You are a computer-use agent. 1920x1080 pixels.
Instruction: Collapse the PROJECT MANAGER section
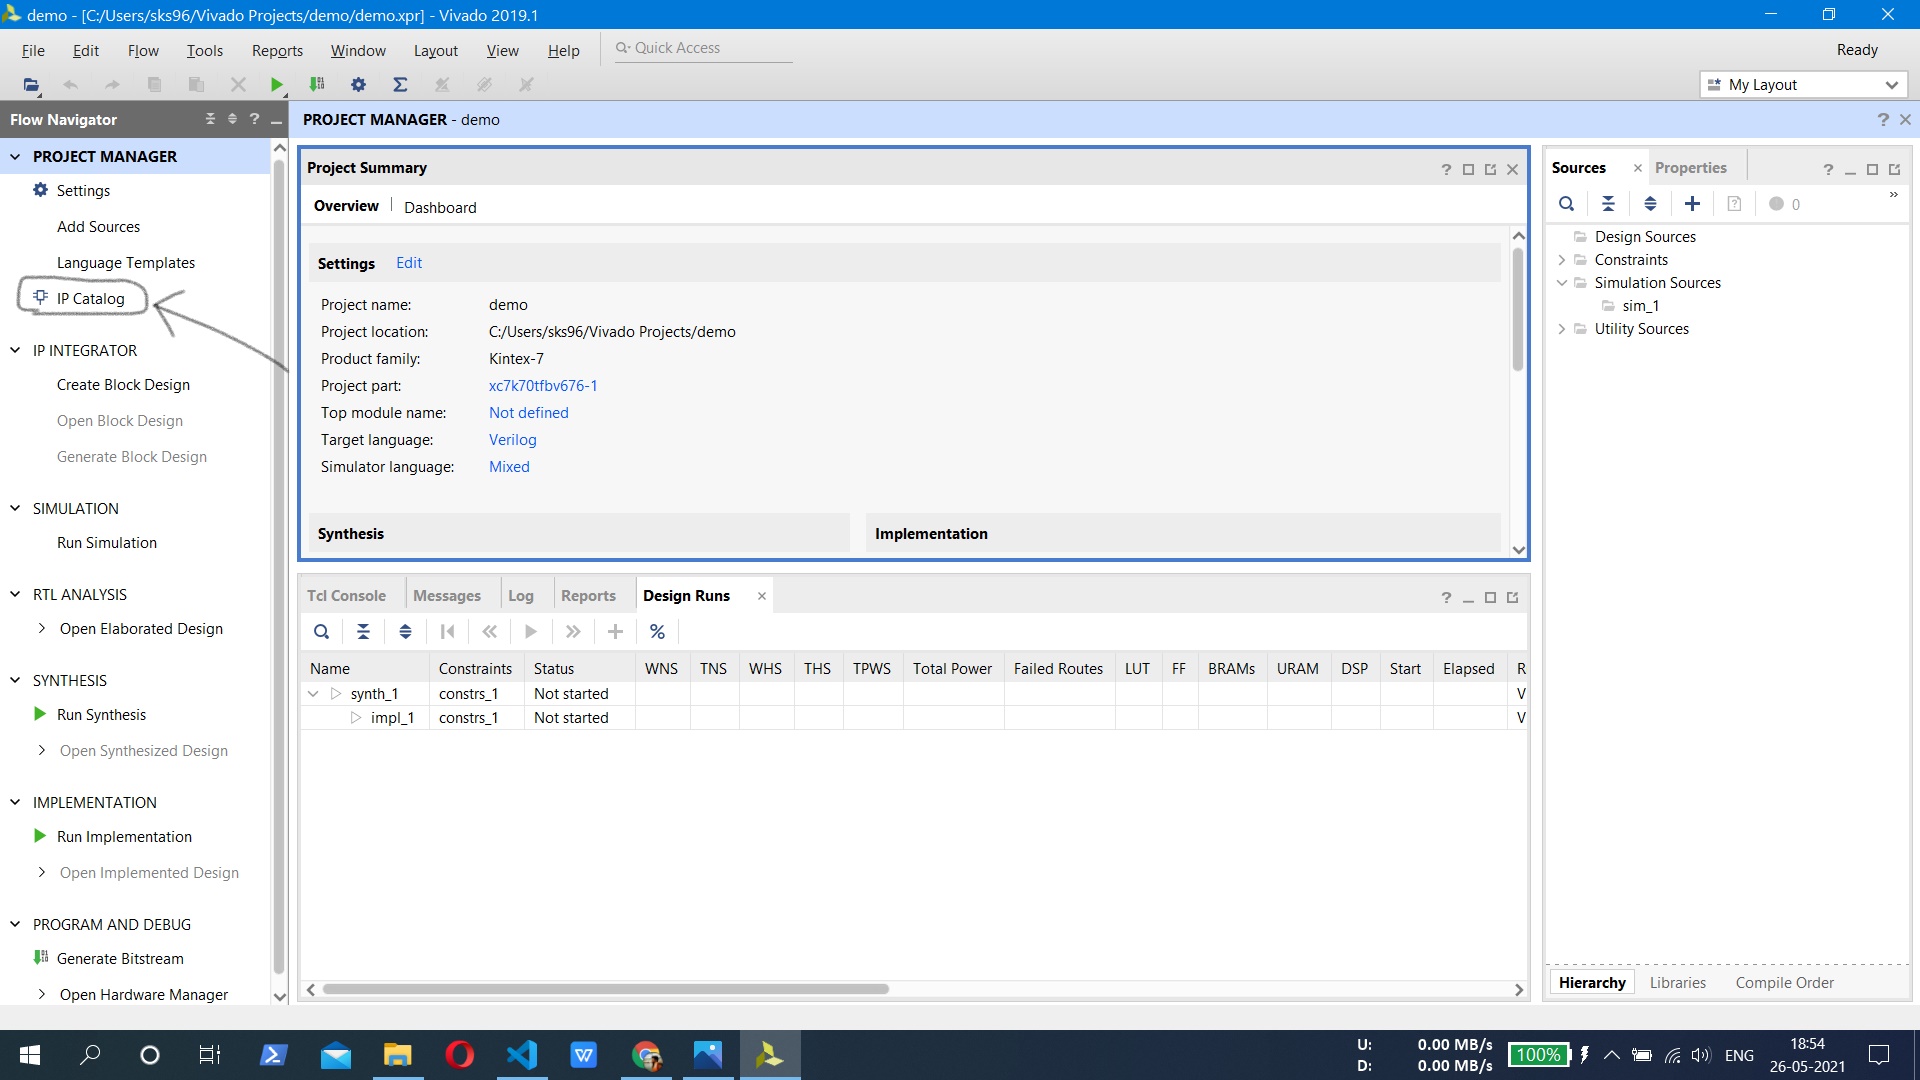(x=15, y=157)
